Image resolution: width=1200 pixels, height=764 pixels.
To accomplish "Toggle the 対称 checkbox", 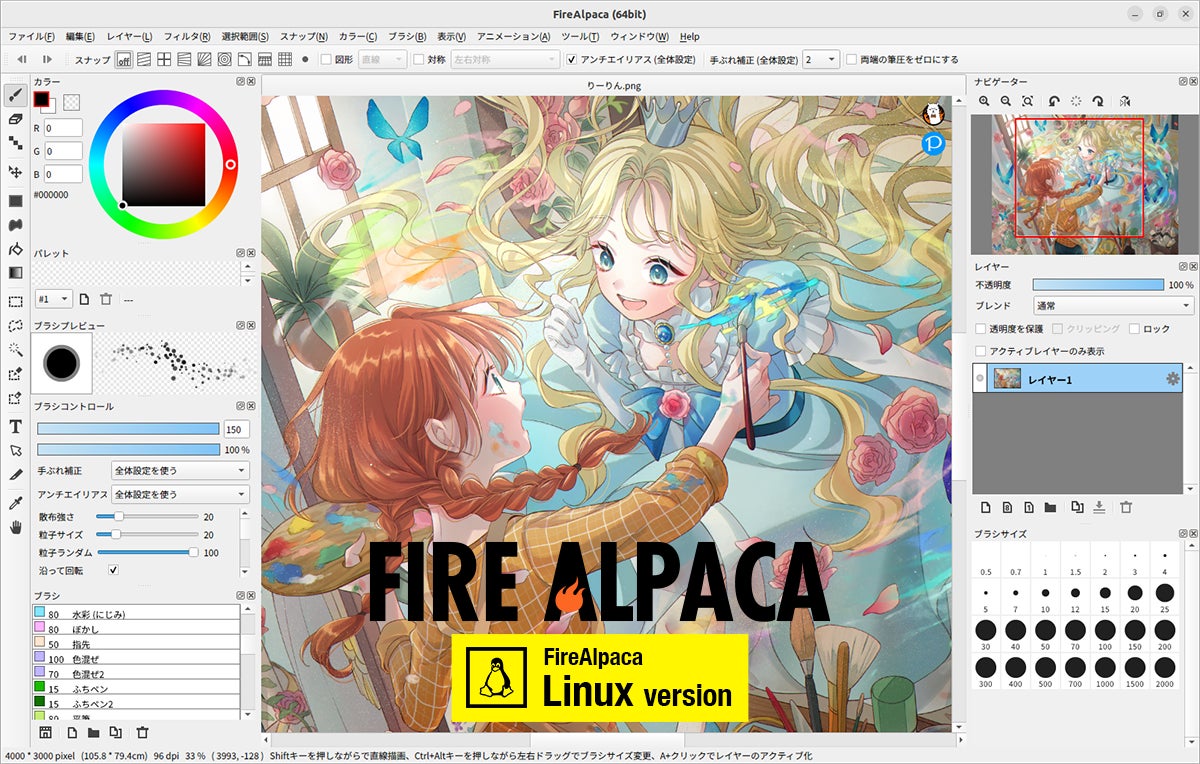I will (419, 60).
